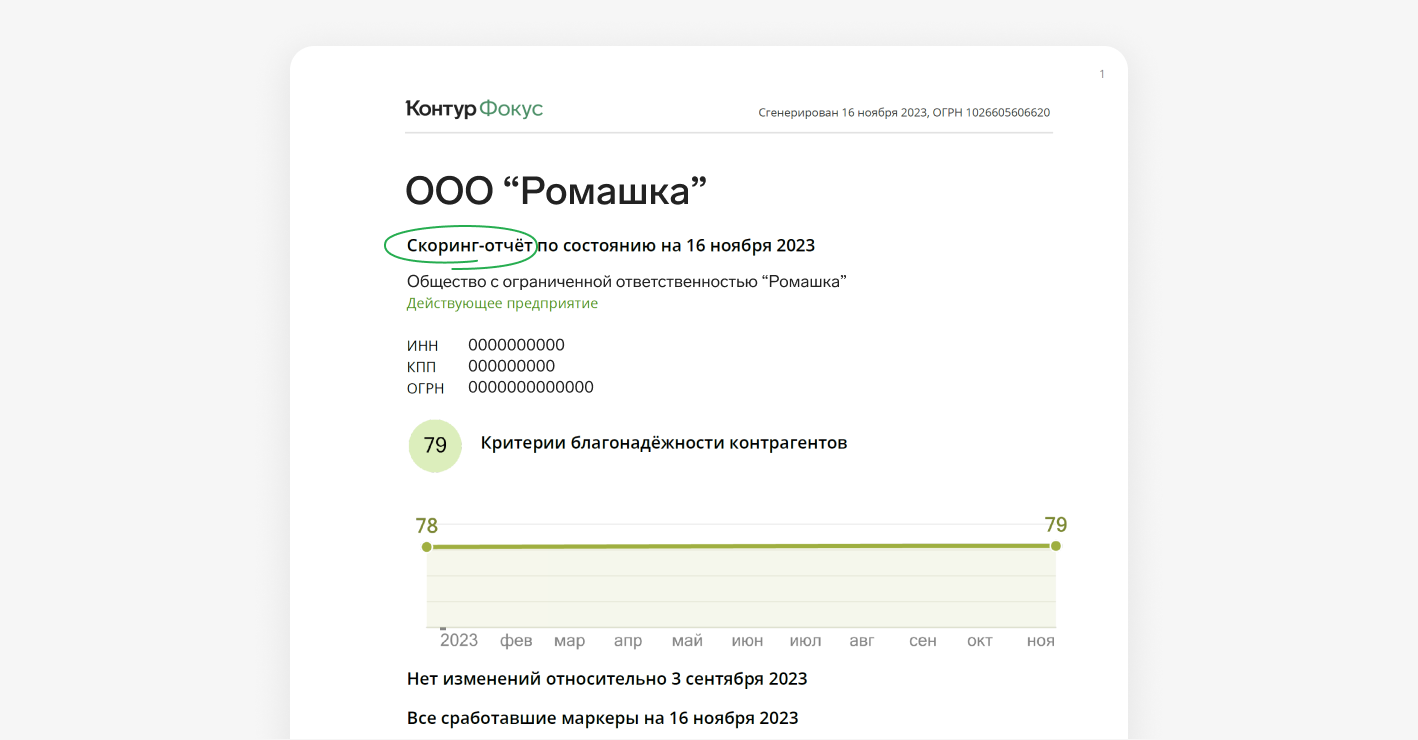This screenshot has width=1418, height=740.
Task: Click the 2023 label on chart axis
Action: coord(459,641)
